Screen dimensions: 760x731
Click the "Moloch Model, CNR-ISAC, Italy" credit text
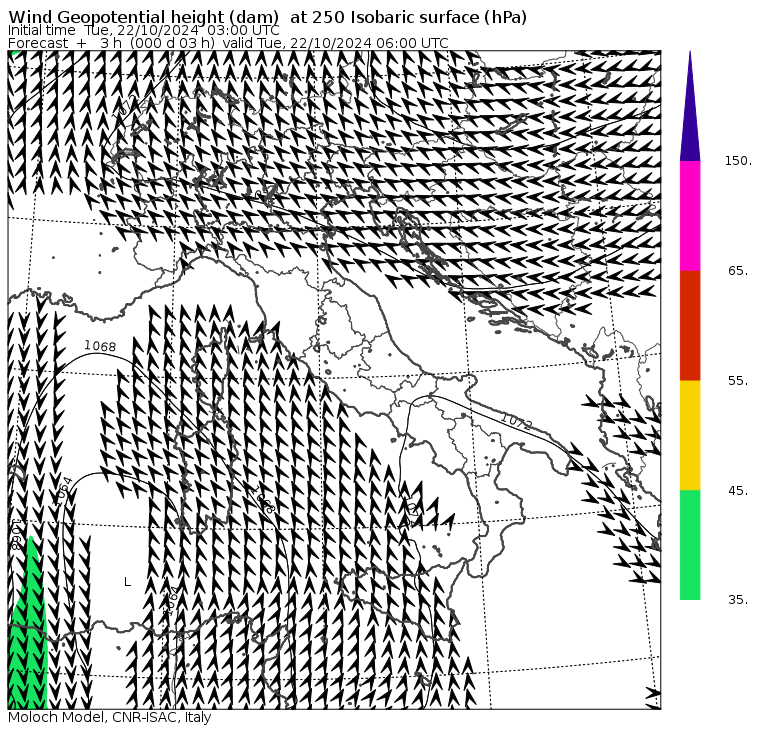tap(110, 717)
